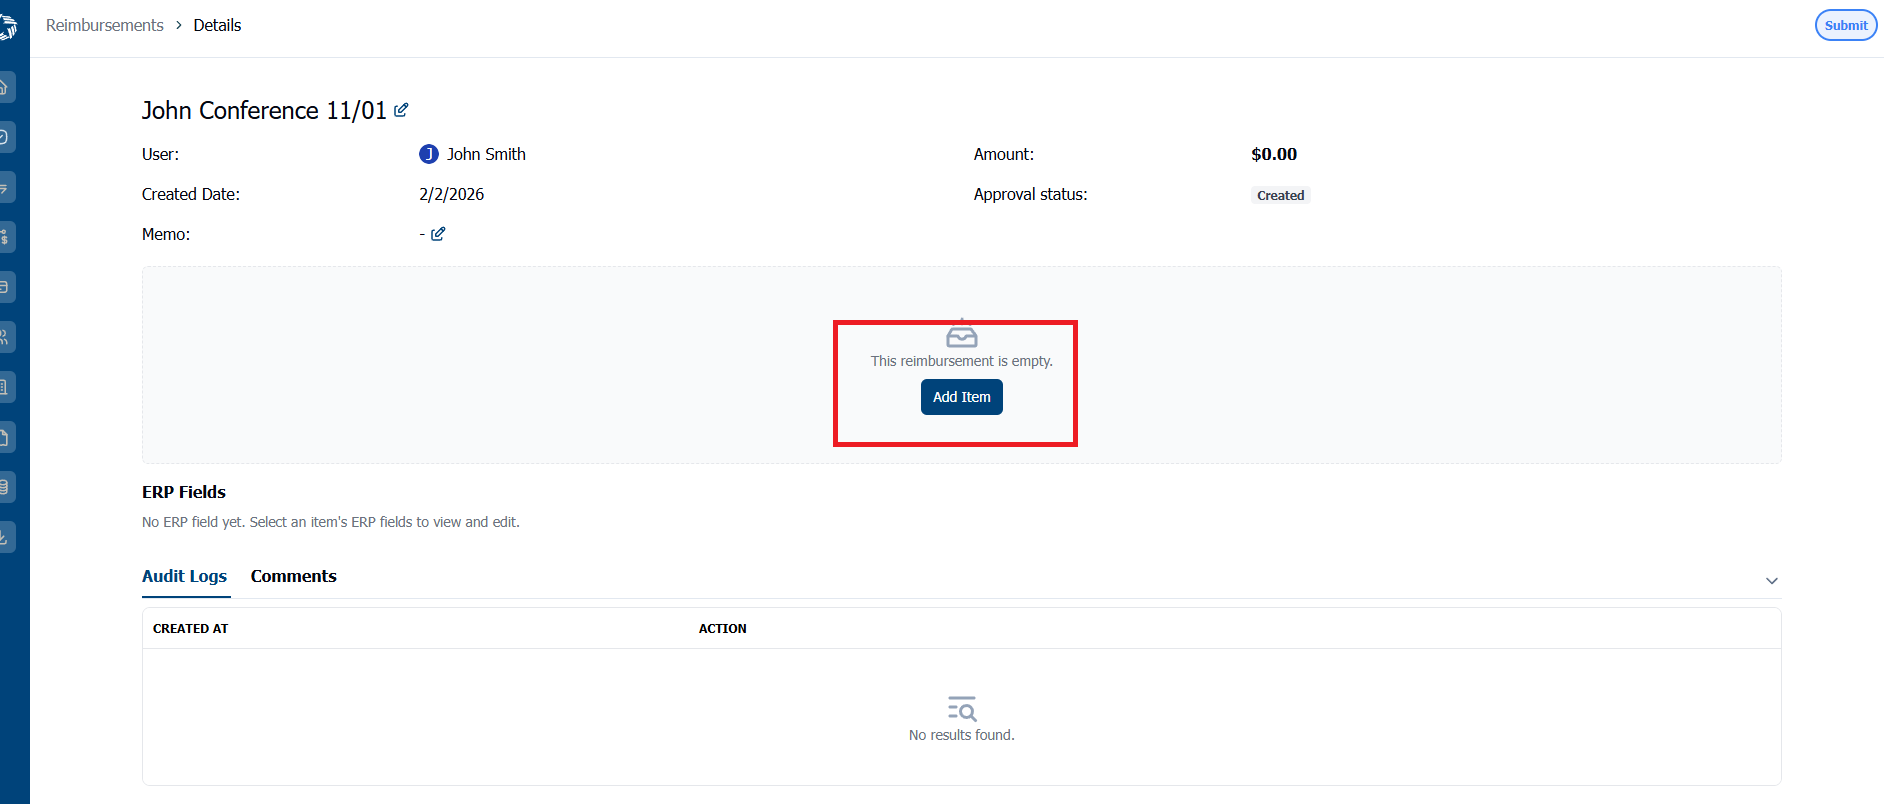Open the building sidebar icon

click(6, 387)
